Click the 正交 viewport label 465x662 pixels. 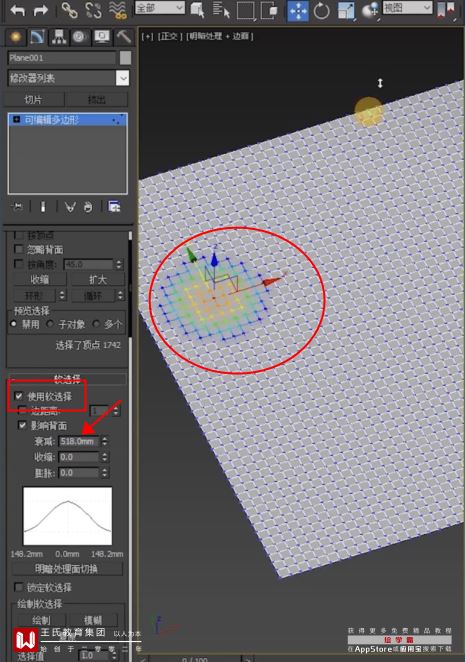[170, 36]
